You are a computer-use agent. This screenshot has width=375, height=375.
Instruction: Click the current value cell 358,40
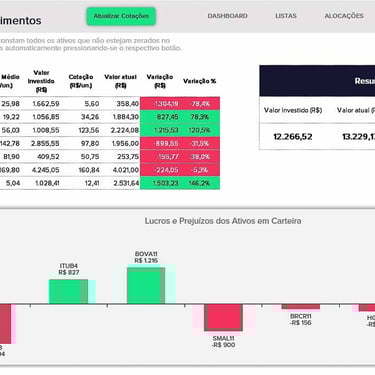[x=128, y=104]
